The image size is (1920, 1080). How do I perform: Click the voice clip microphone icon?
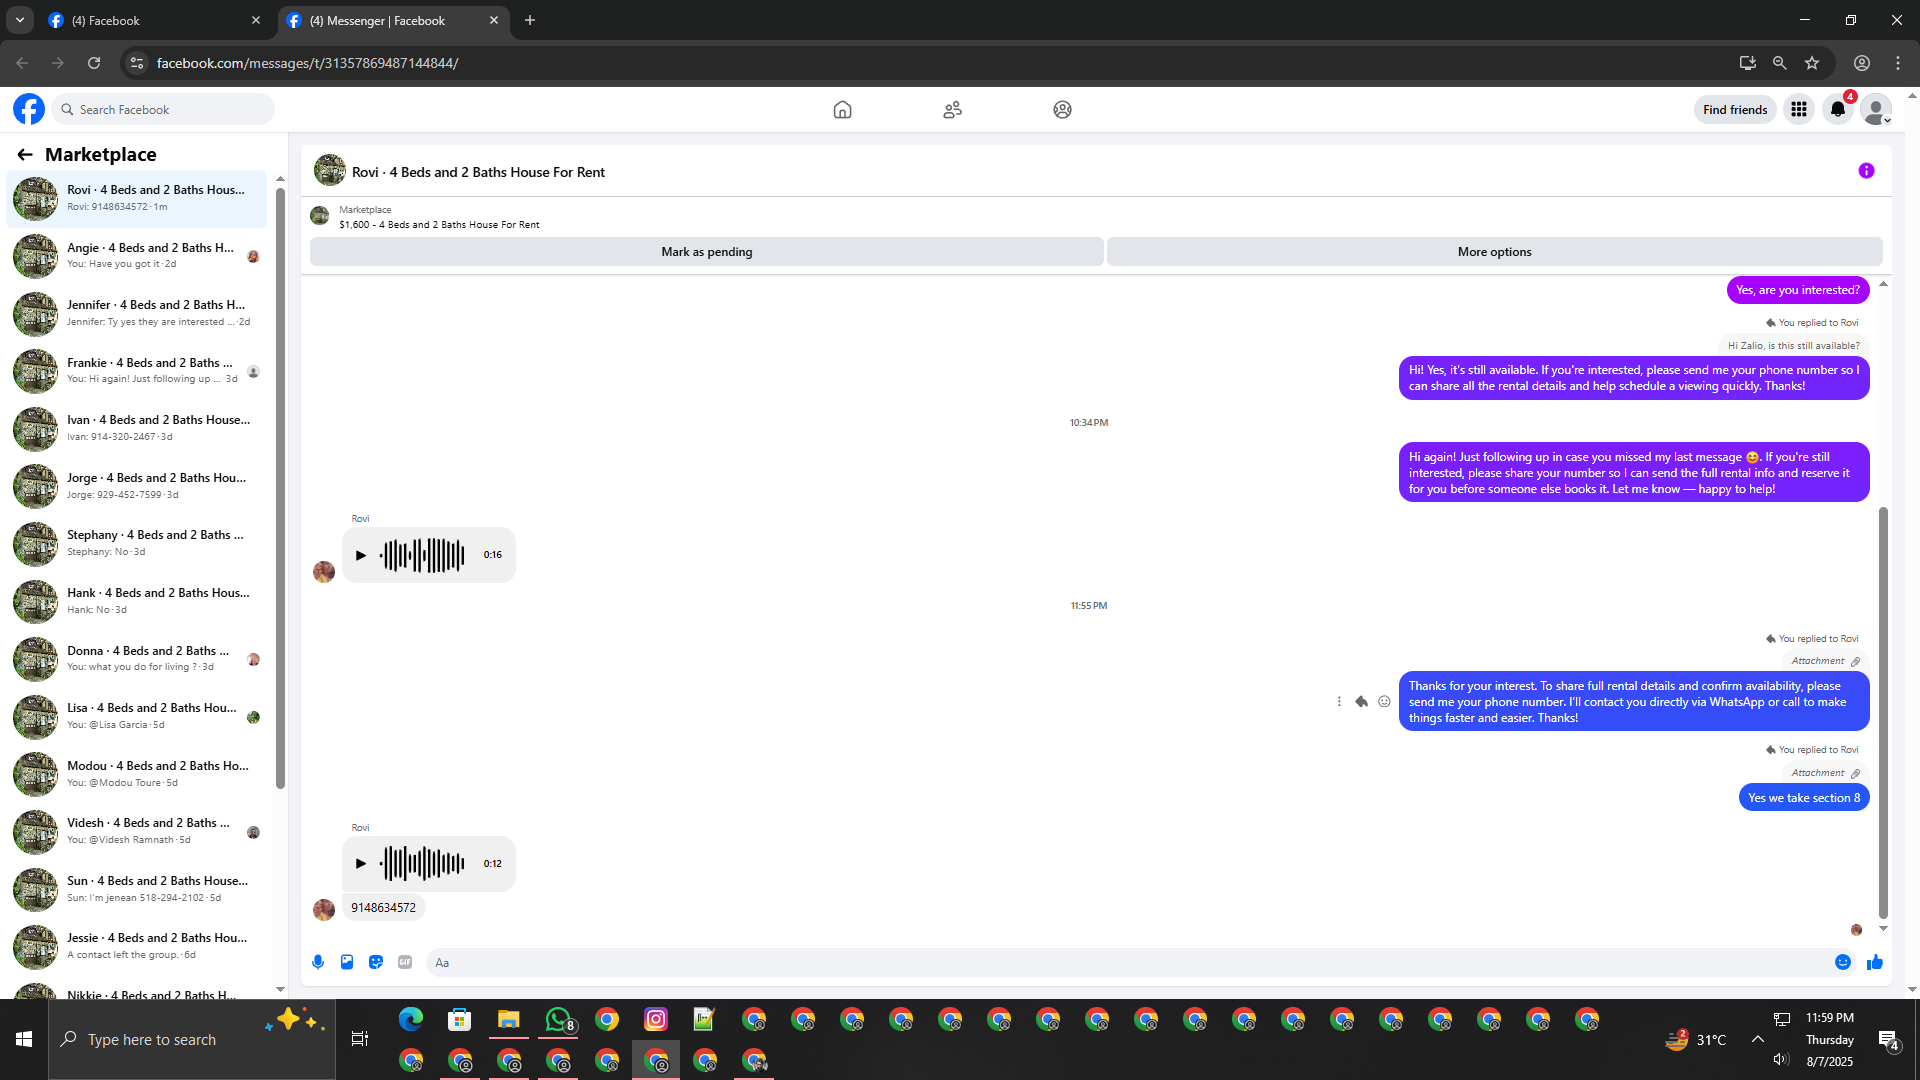[x=318, y=962]
